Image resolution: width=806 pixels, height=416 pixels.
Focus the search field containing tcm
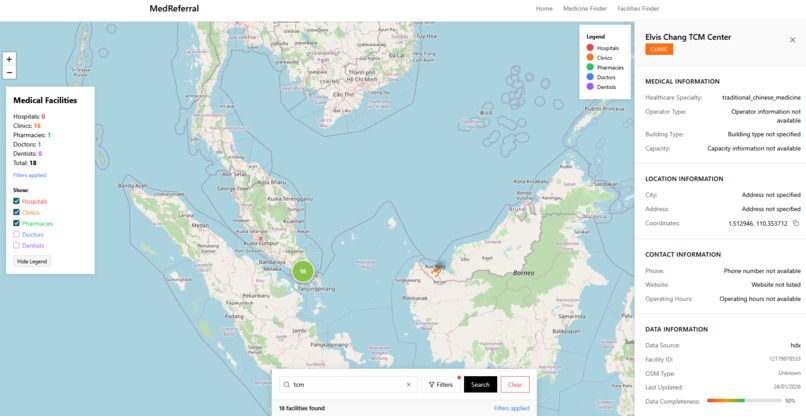[348, 385]
